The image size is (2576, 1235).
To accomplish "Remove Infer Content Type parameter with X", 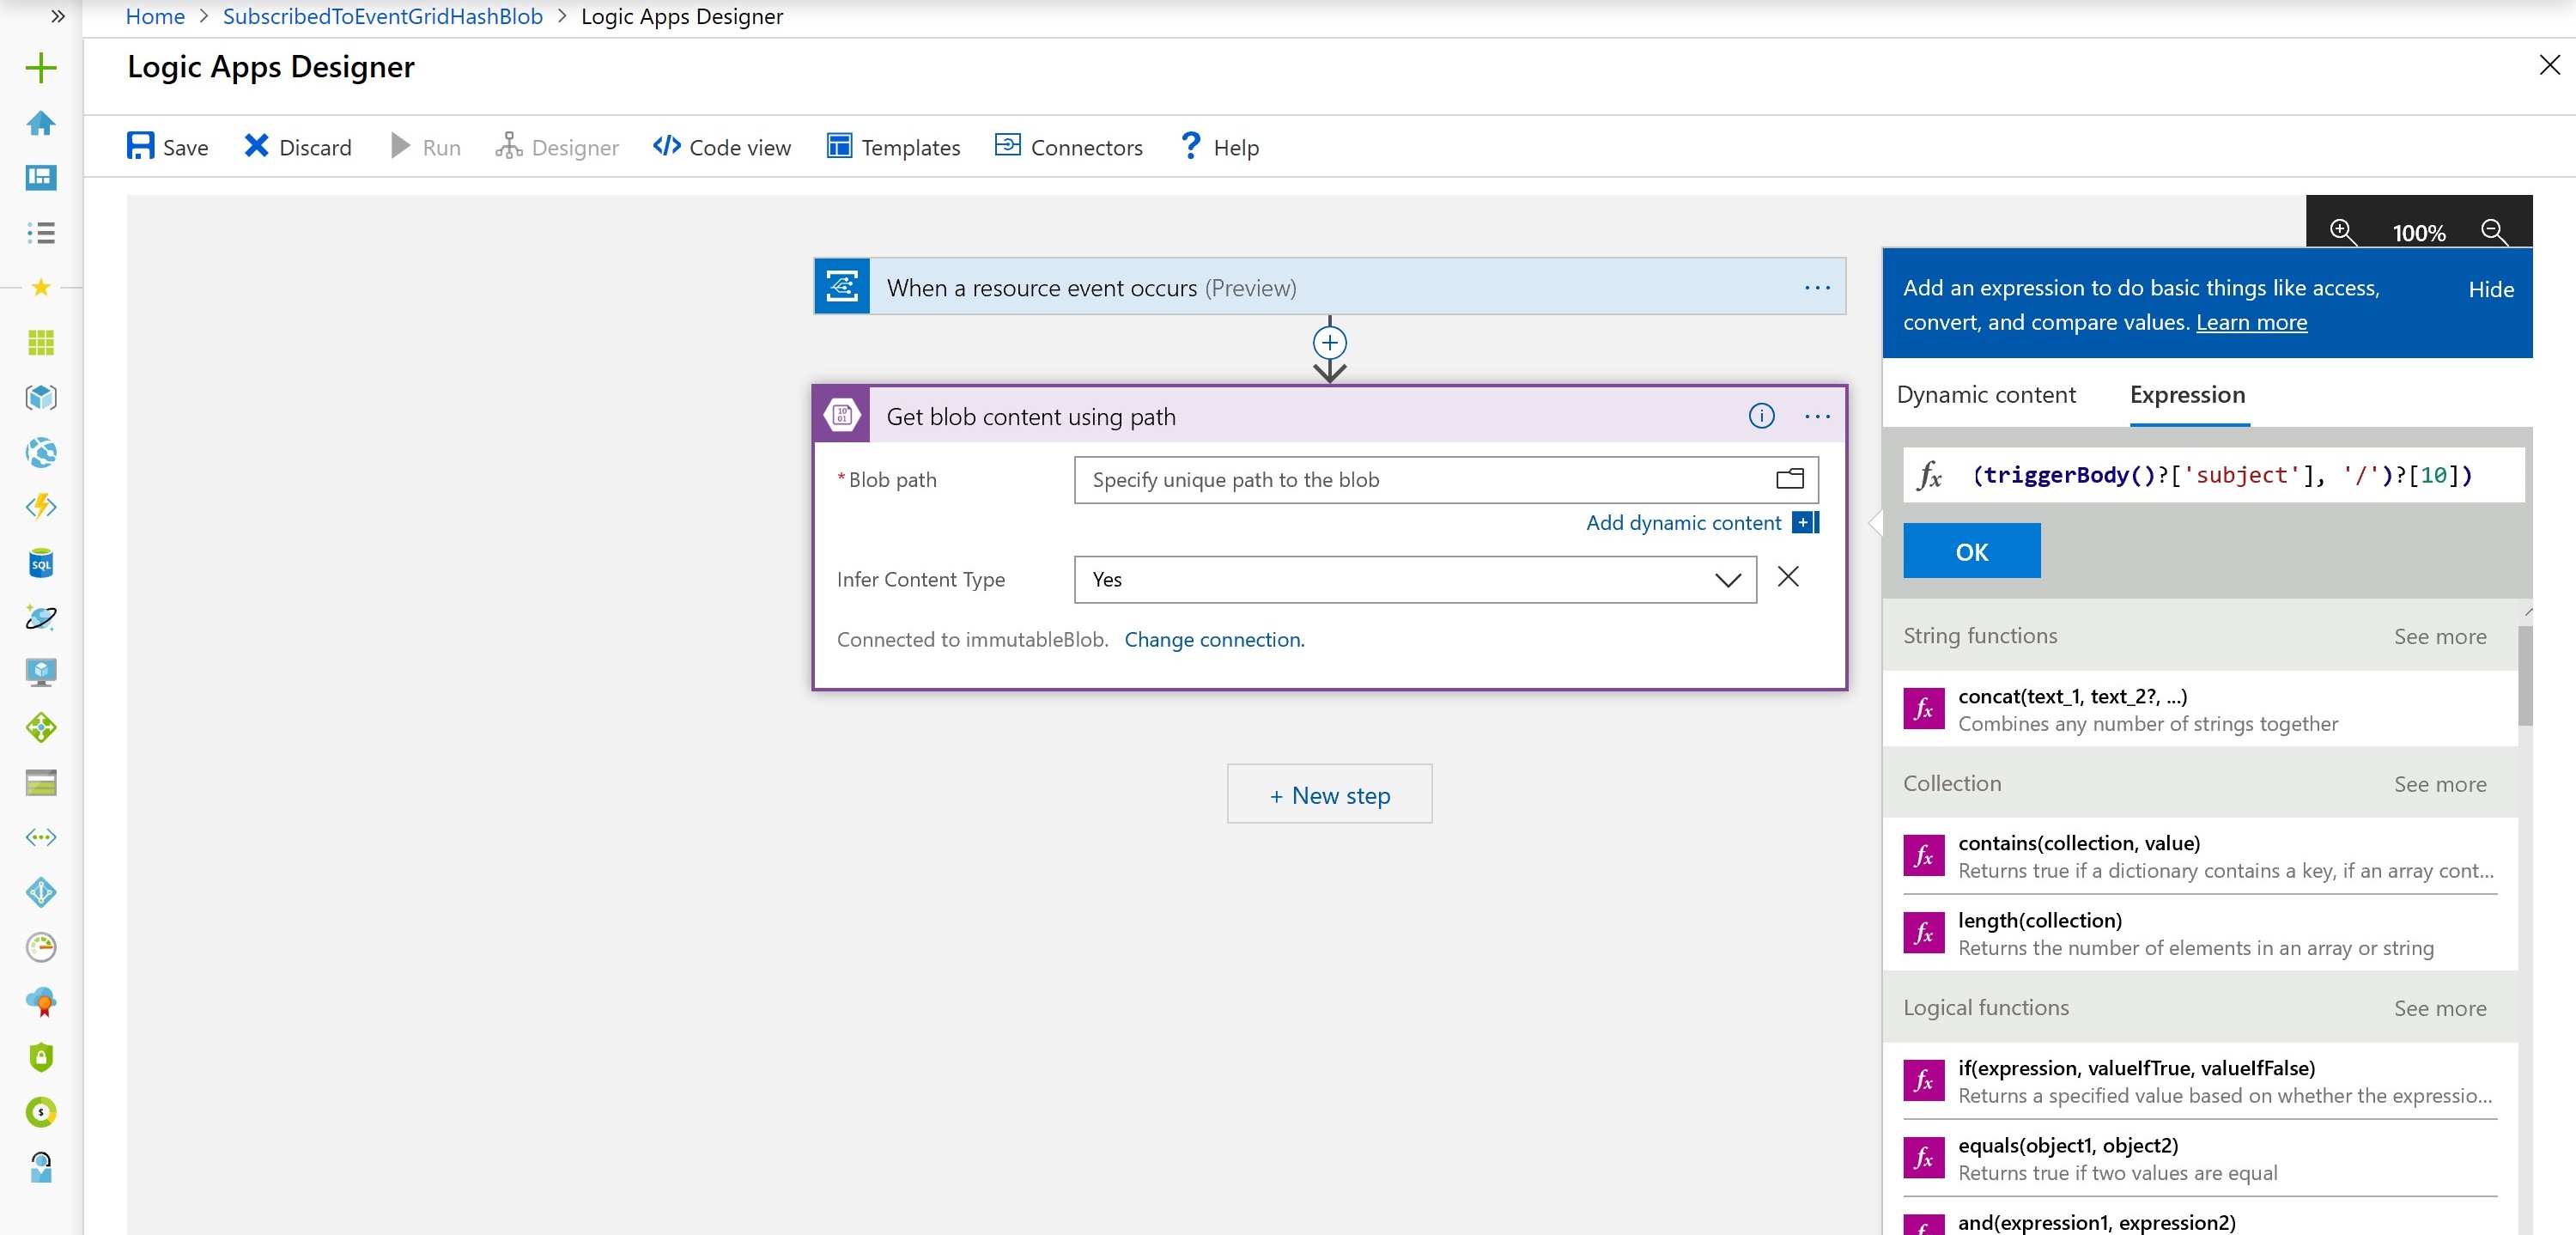I will [1788, 577].
